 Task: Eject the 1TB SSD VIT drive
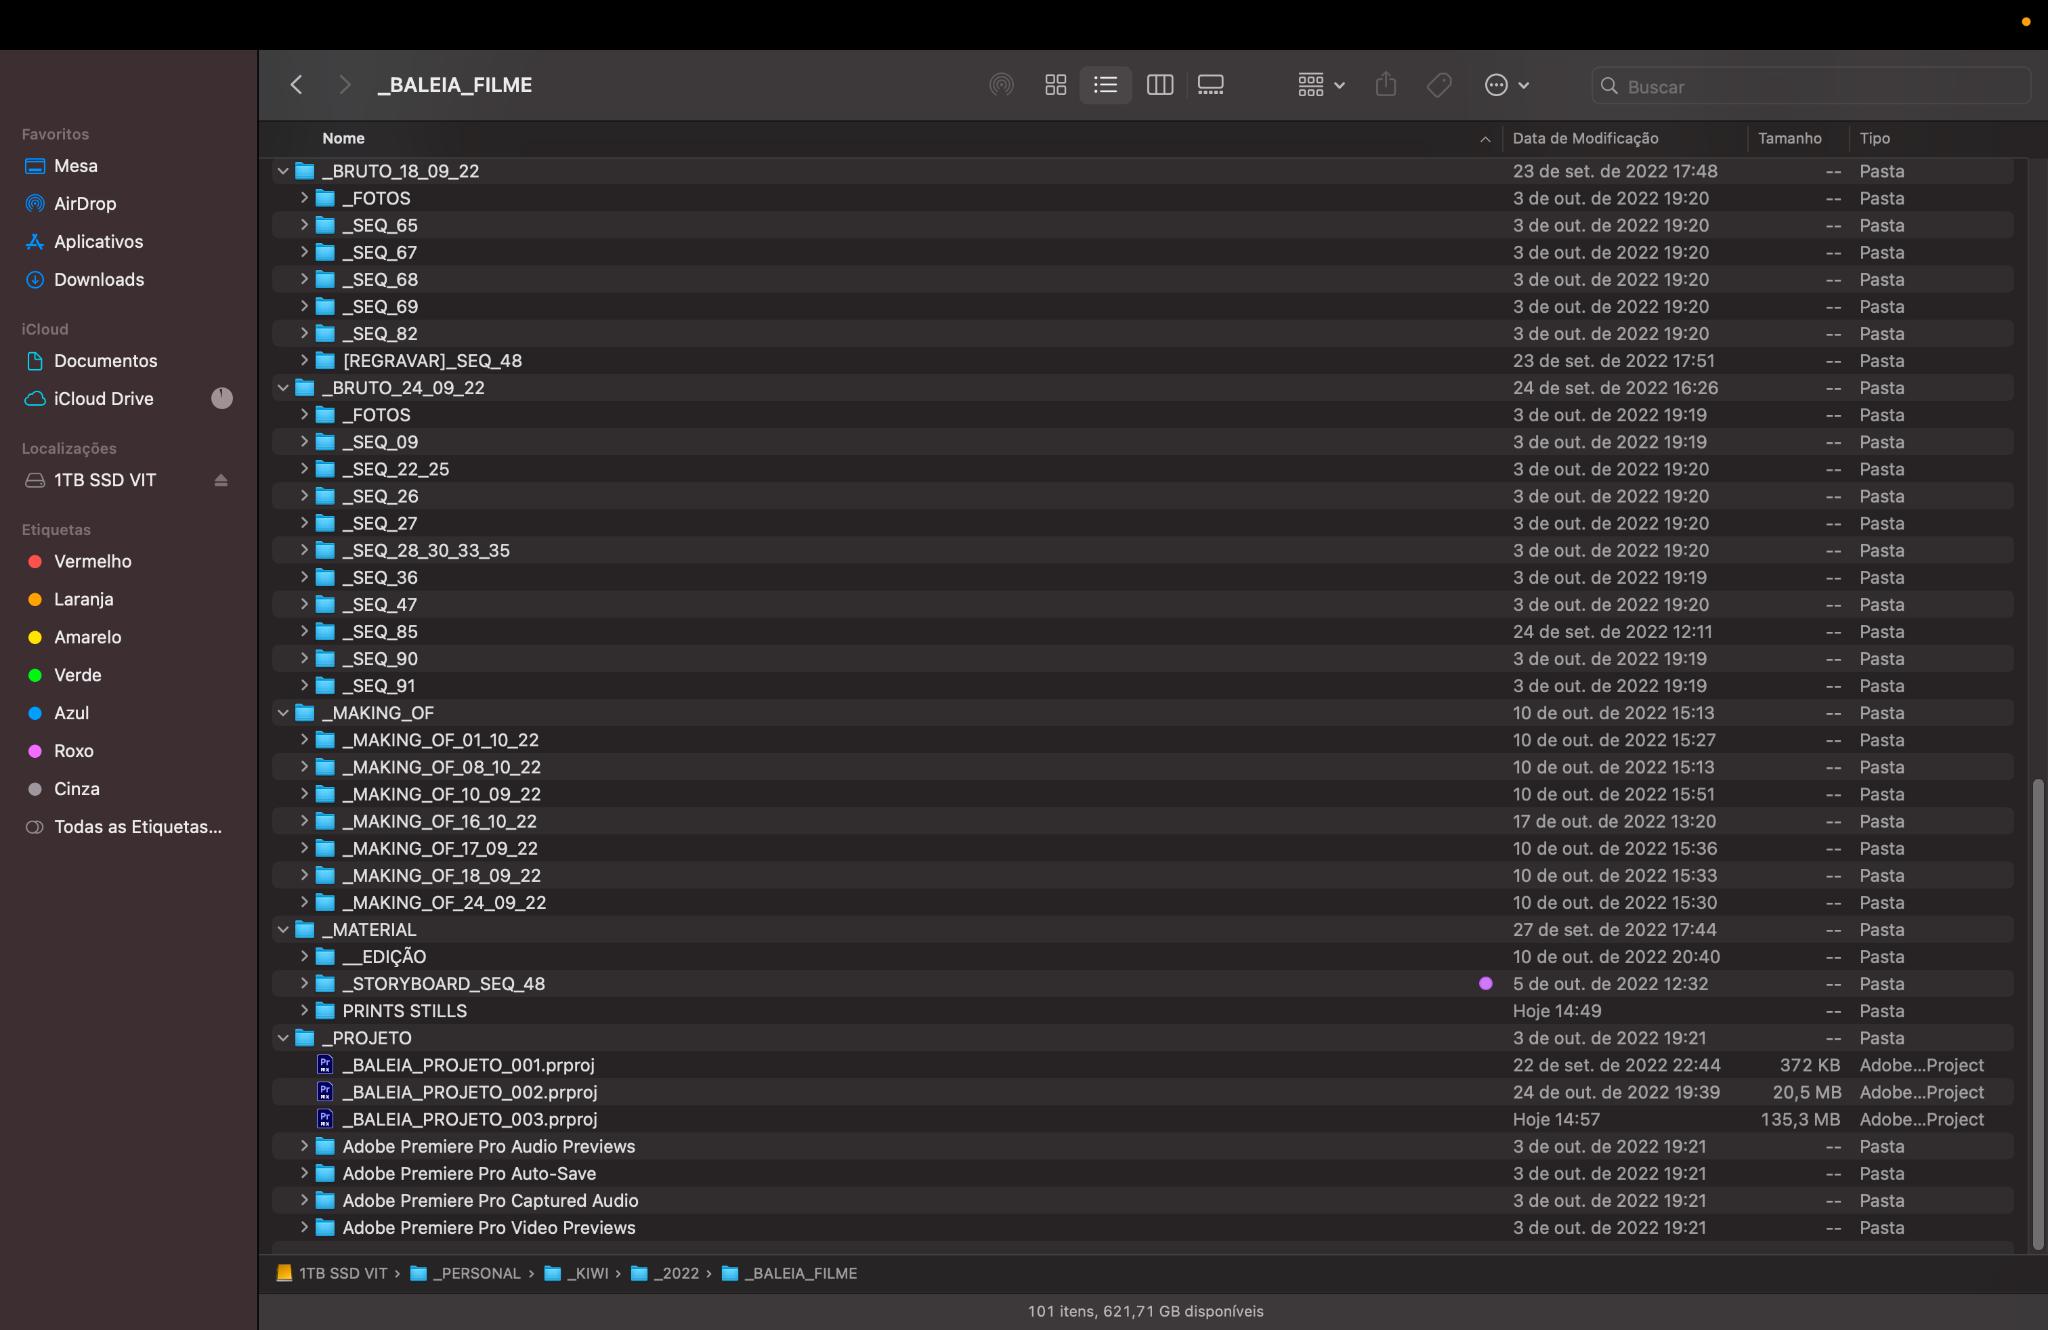point(221,481)
